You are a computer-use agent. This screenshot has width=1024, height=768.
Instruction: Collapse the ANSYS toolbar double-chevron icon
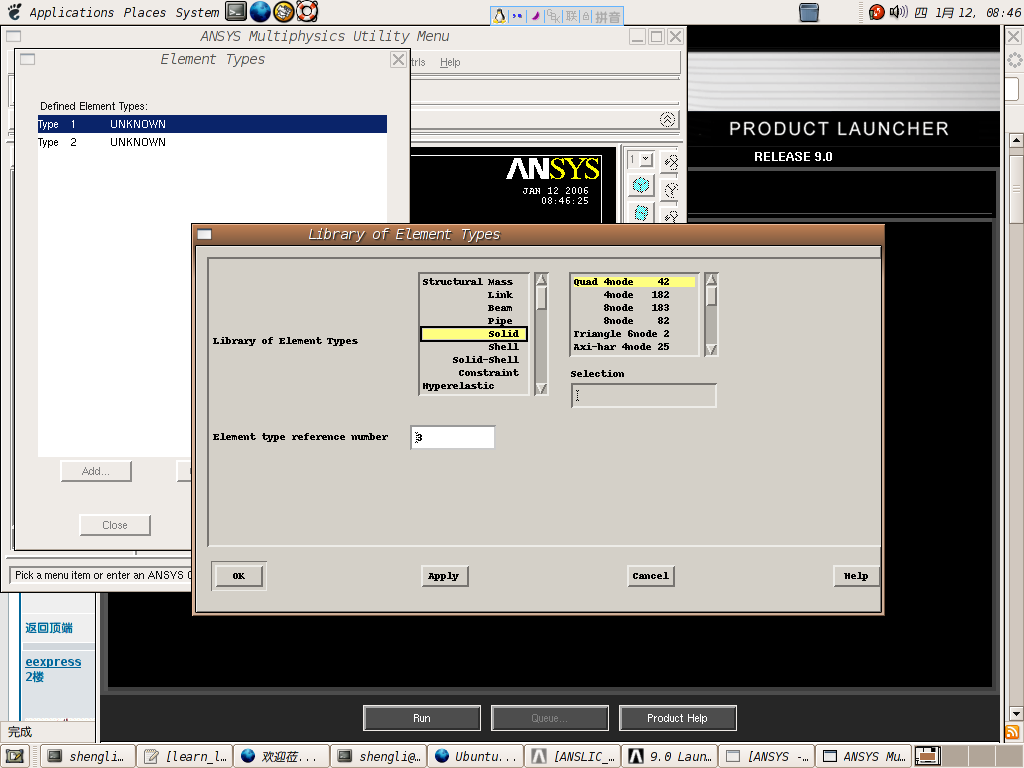(667, 120)
